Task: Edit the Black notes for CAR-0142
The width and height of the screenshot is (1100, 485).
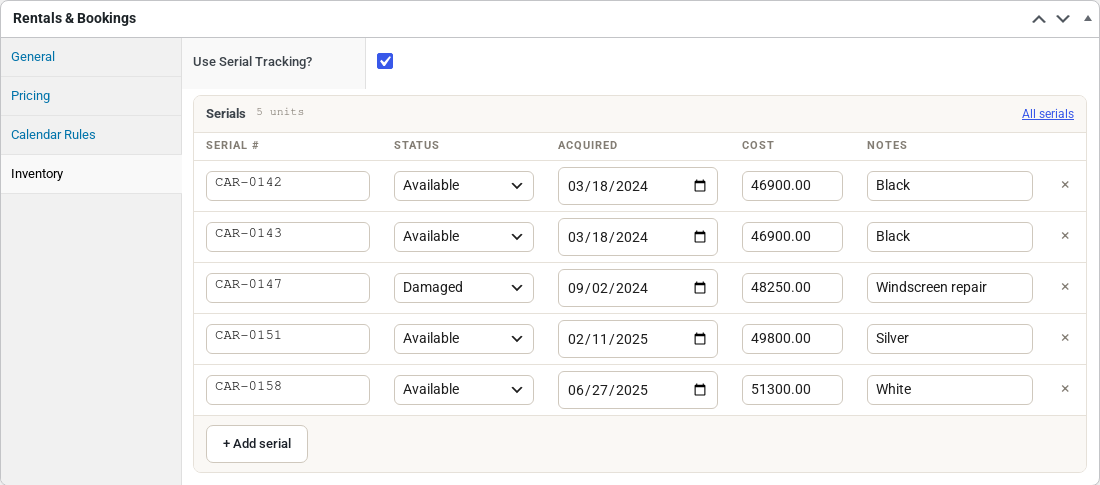Action: (950, 186)
